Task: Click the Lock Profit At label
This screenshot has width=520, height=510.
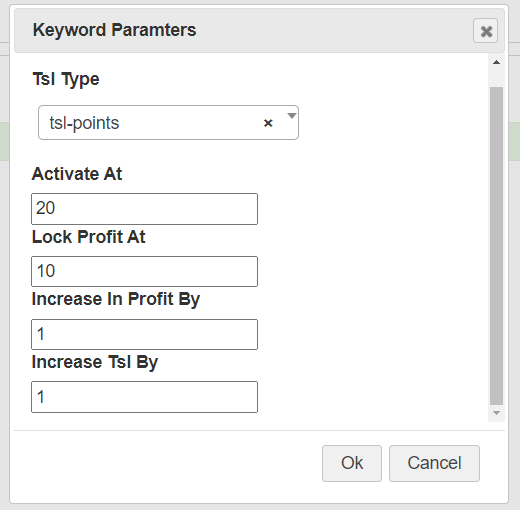Action: (x=88, y=237)
